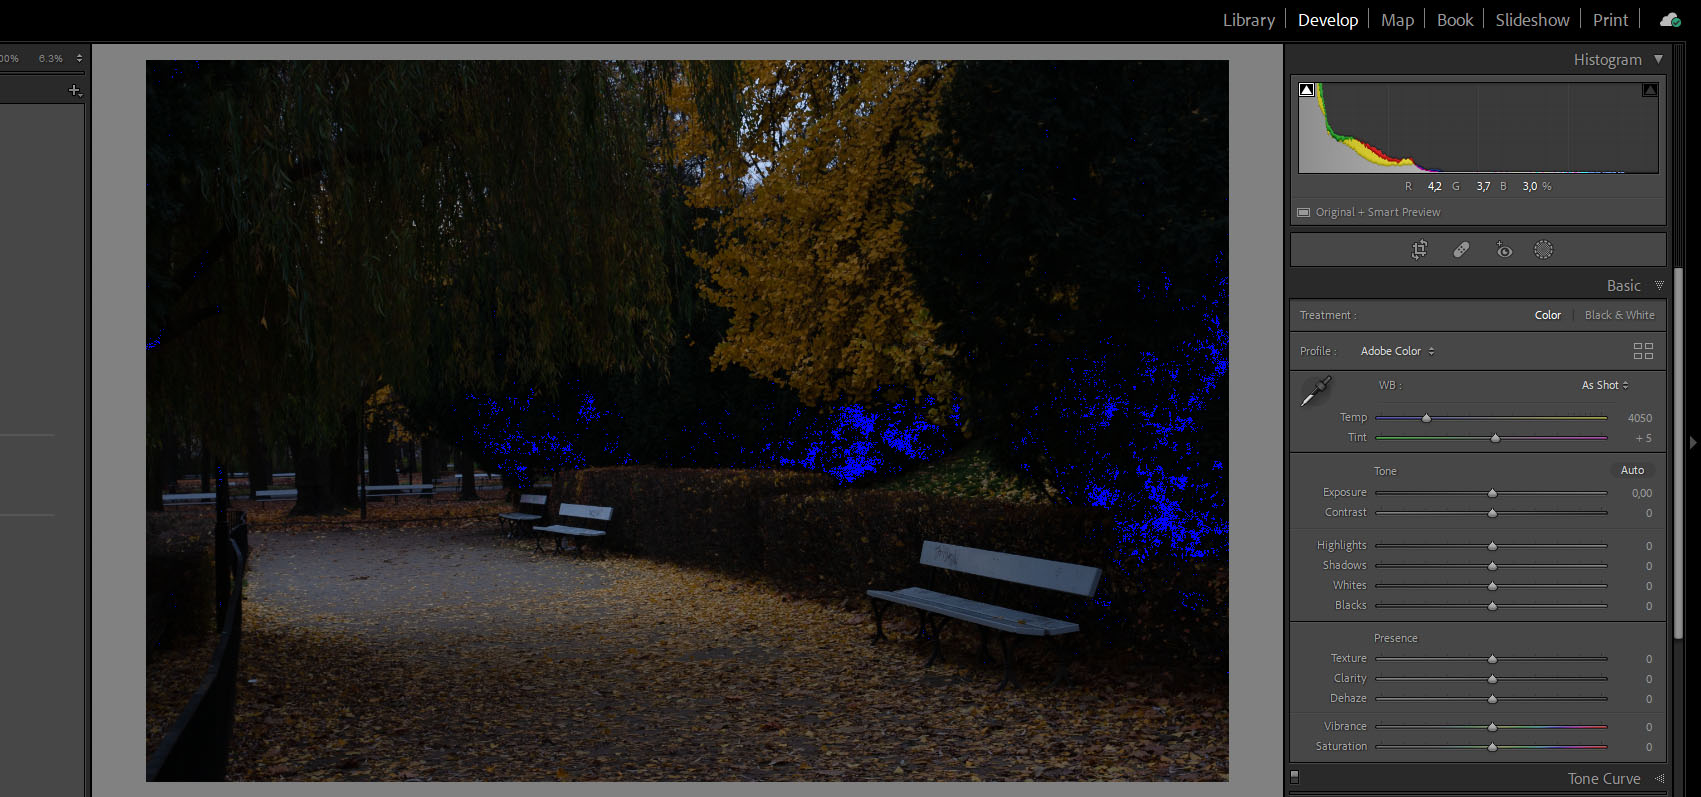Set treatment to Black & White
1701x797 pixels.
(x=1619, y=315)
